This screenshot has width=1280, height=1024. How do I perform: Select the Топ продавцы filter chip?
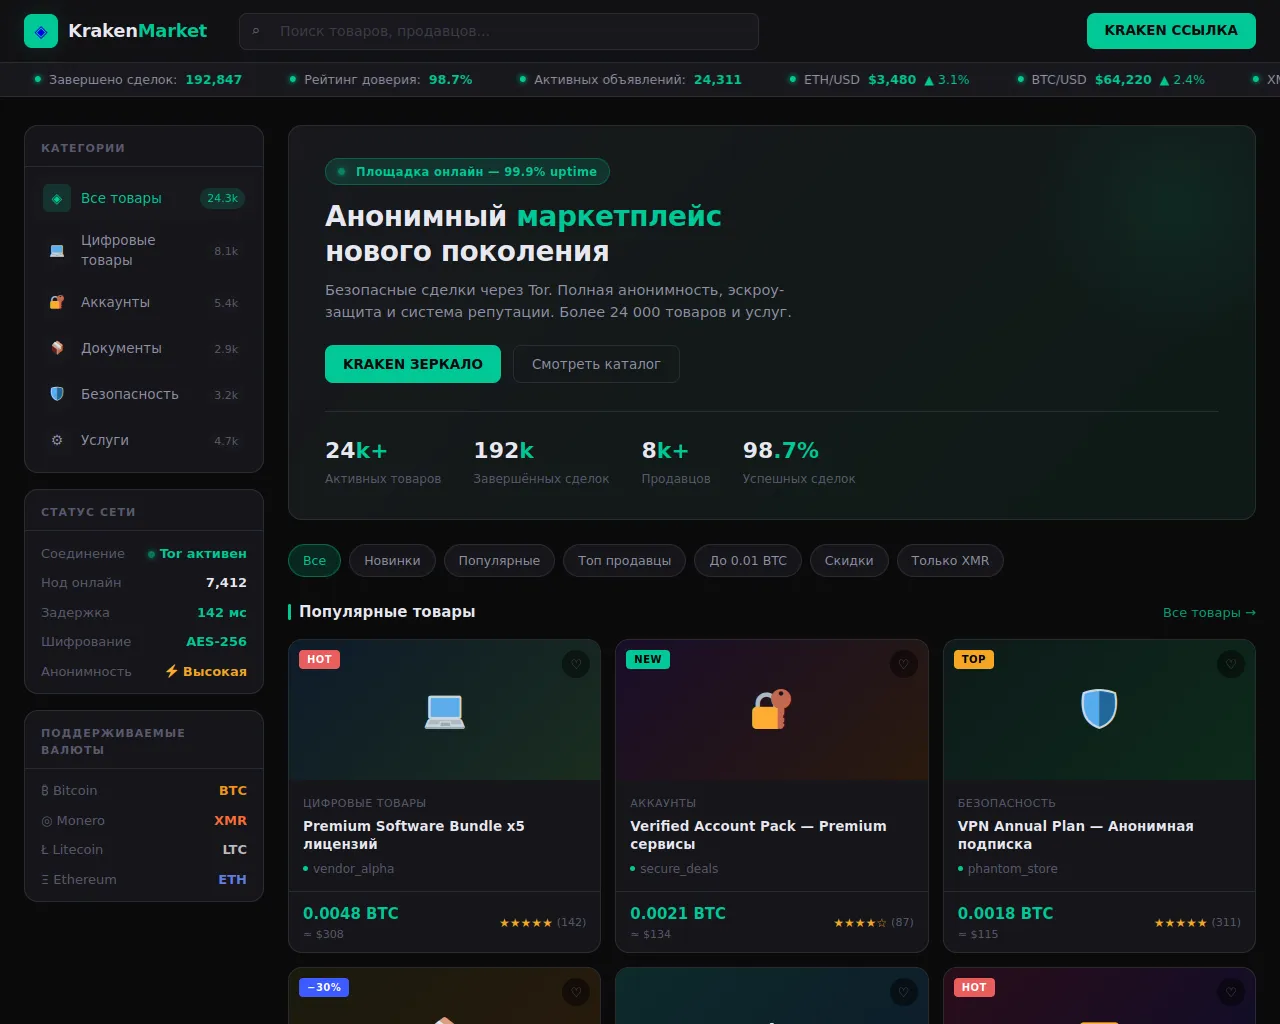pyautogui.click(x=624, y=561)
